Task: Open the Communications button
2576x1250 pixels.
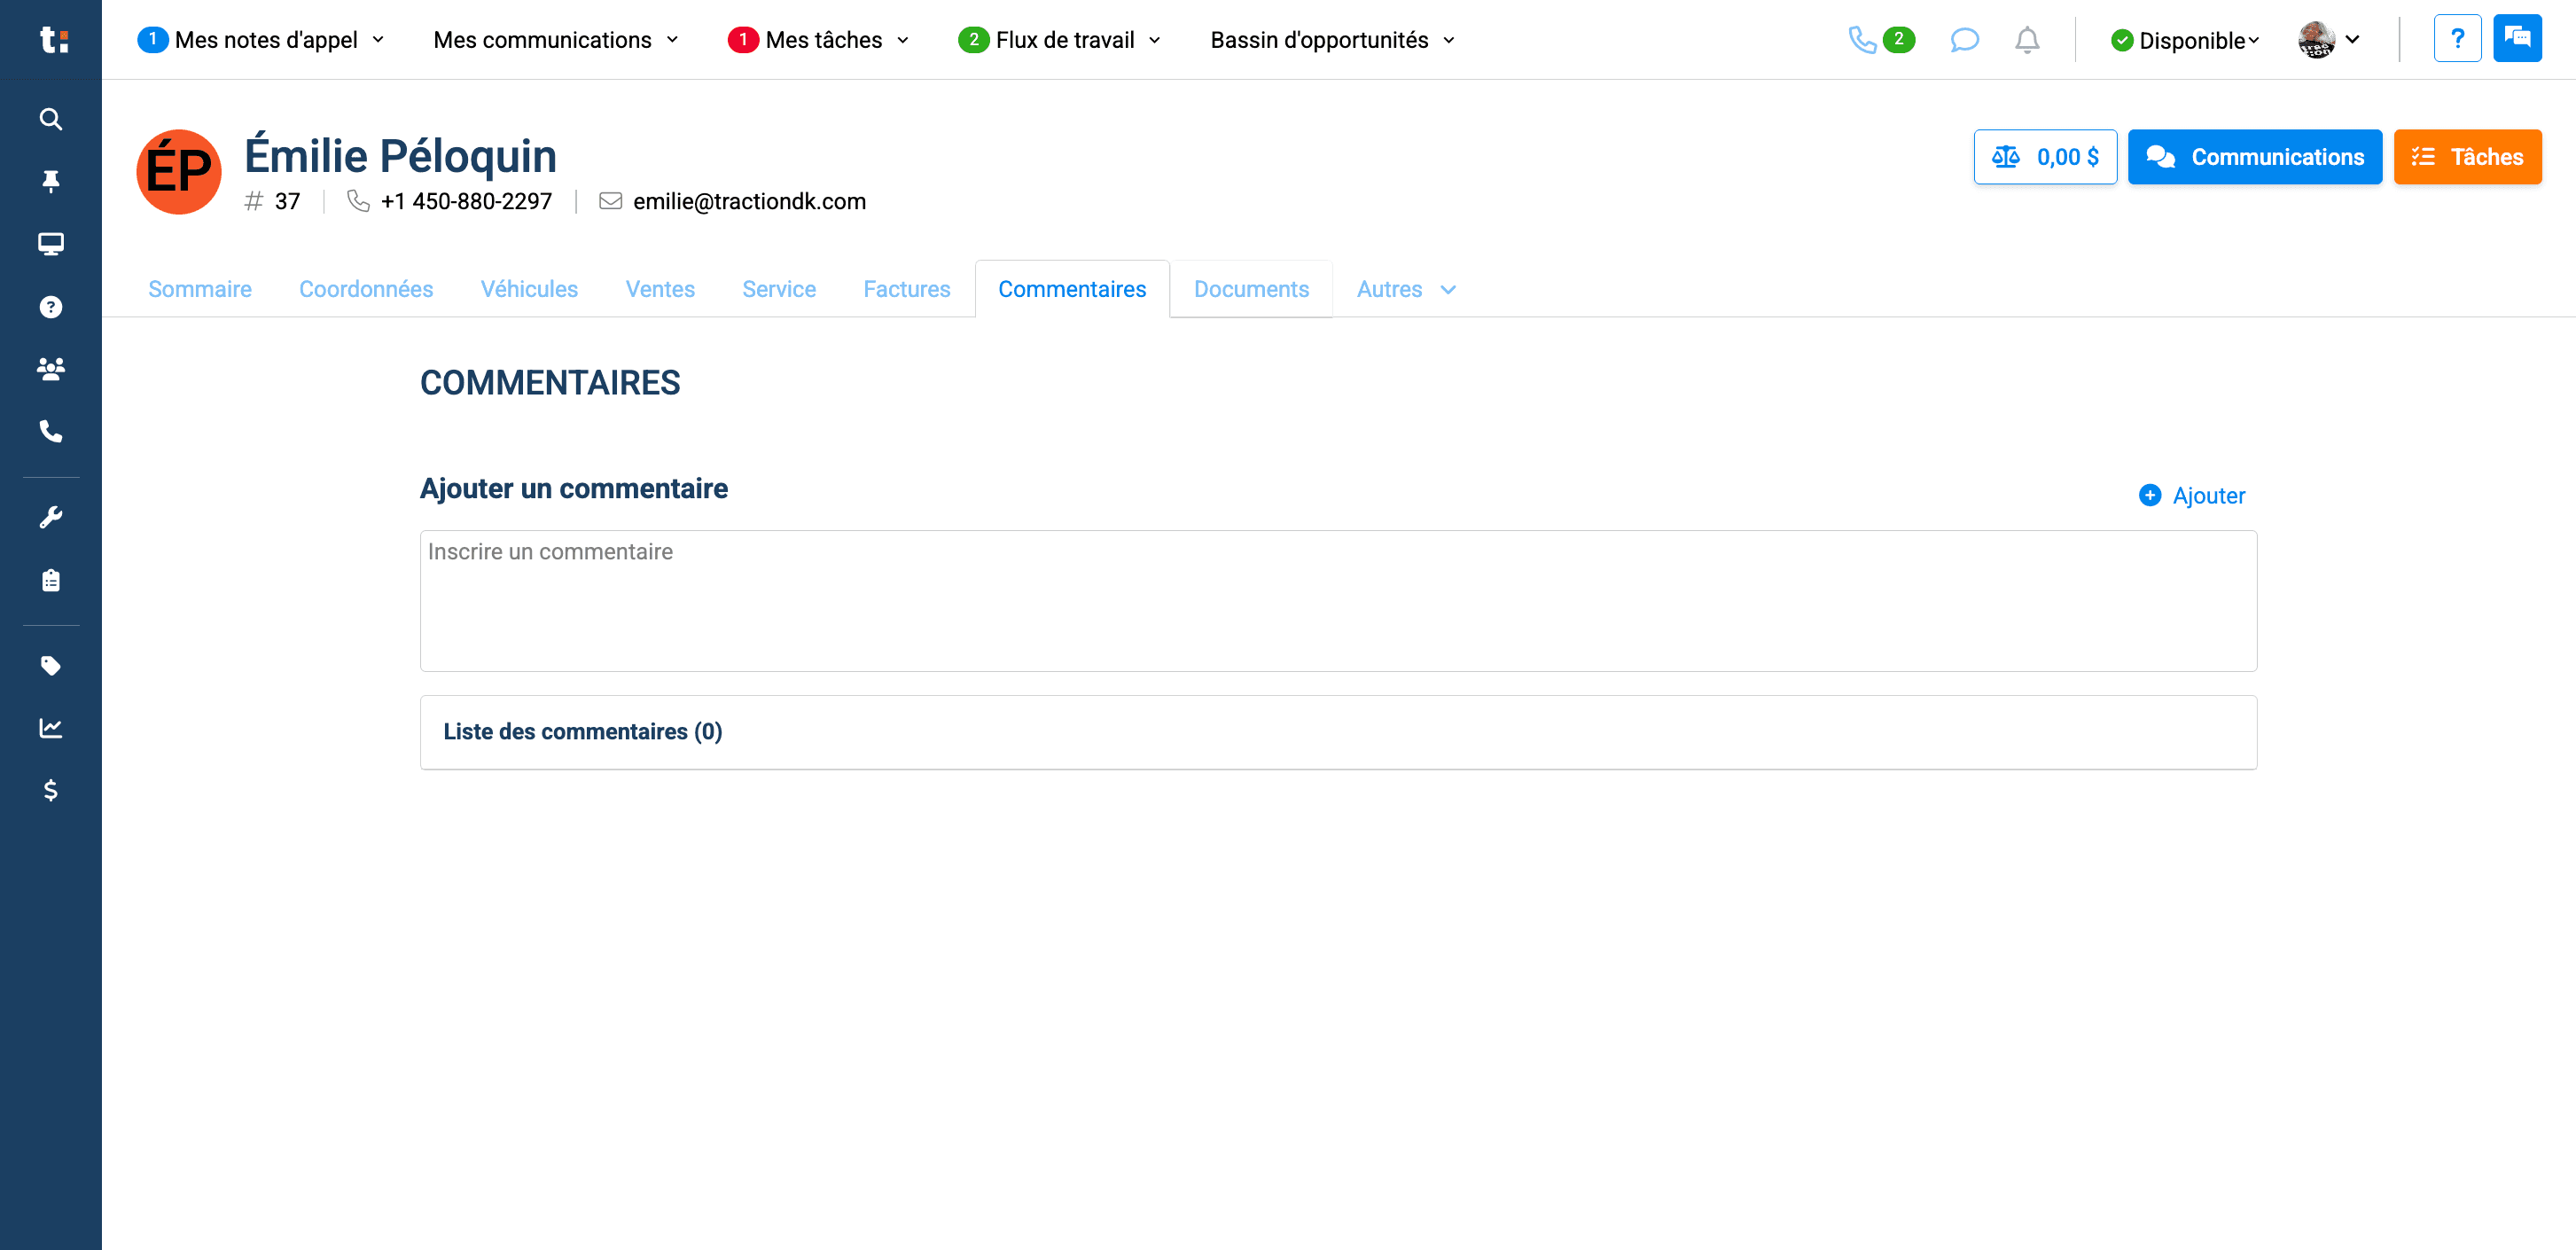Action: [2254, 157]
